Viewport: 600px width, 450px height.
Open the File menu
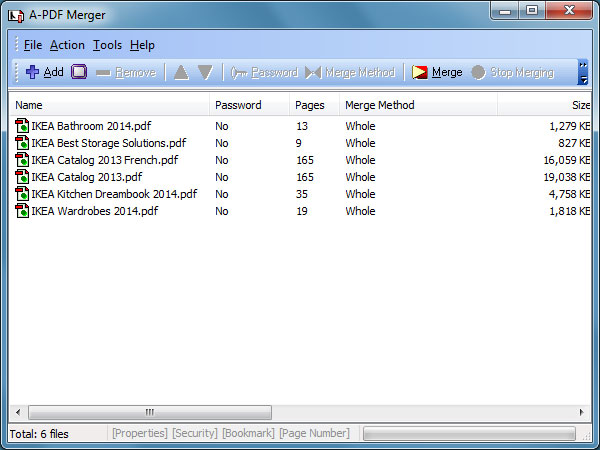pos(33,45)
